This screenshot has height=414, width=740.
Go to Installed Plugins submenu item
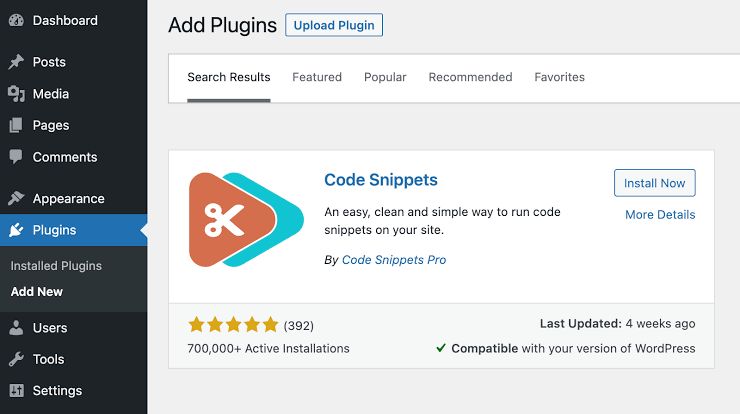56,266
